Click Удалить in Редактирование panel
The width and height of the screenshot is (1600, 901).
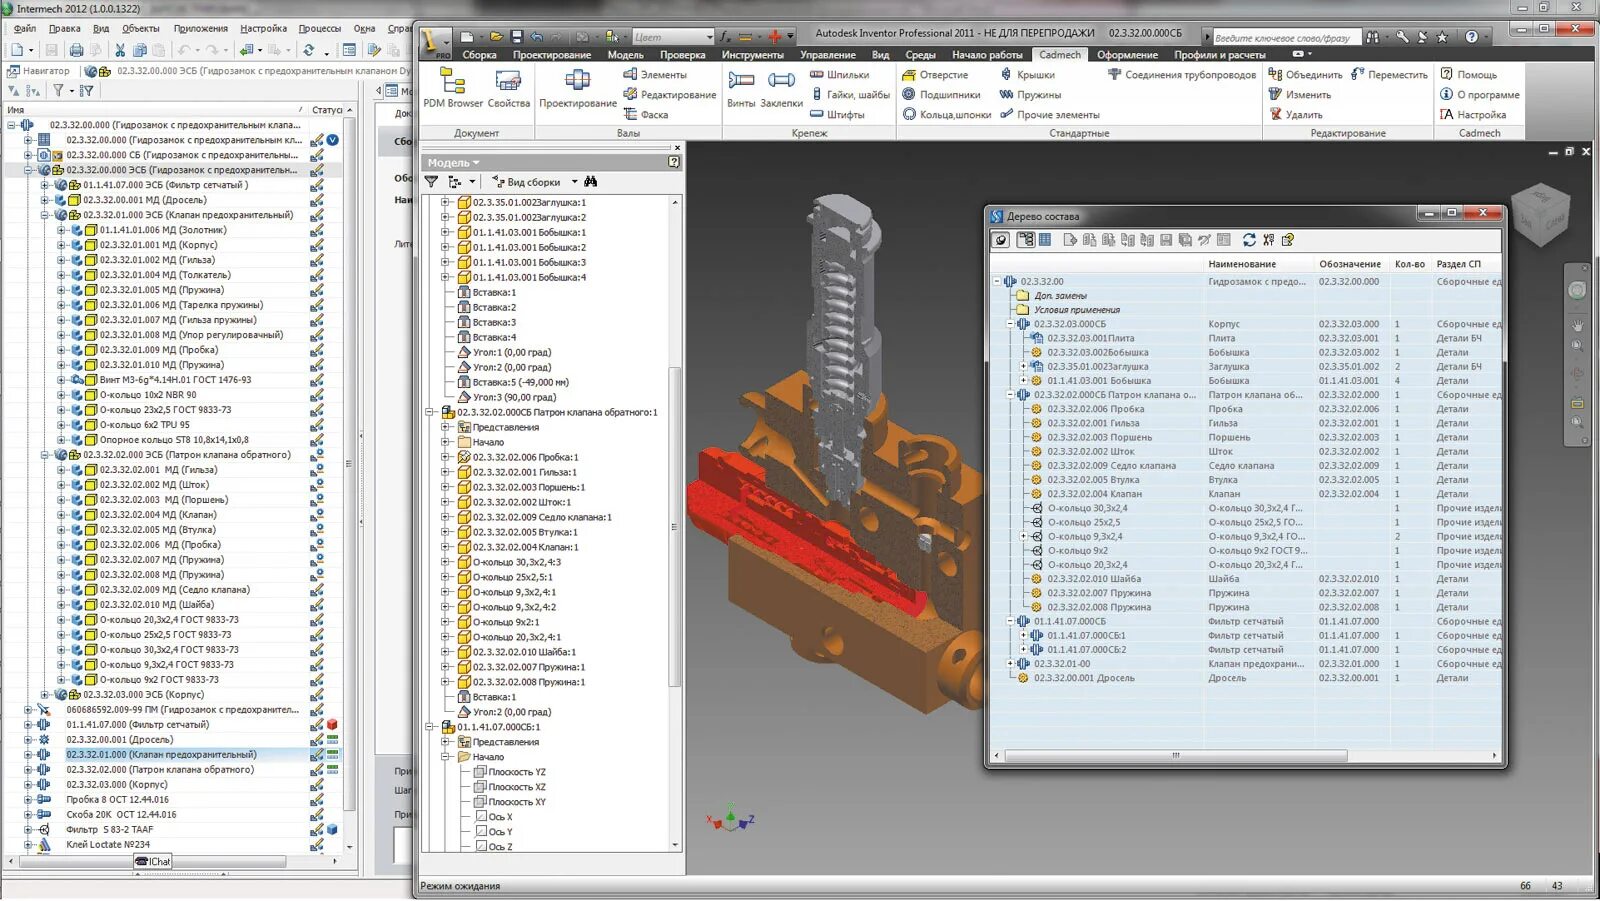coord(1296,114)
